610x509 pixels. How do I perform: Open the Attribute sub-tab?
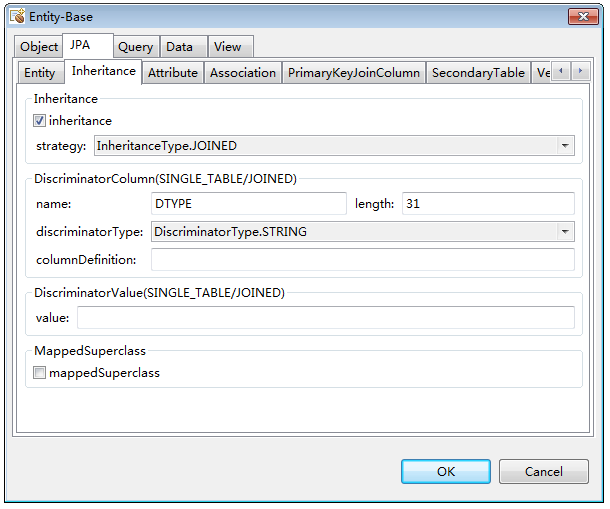(x=173, y=73)
